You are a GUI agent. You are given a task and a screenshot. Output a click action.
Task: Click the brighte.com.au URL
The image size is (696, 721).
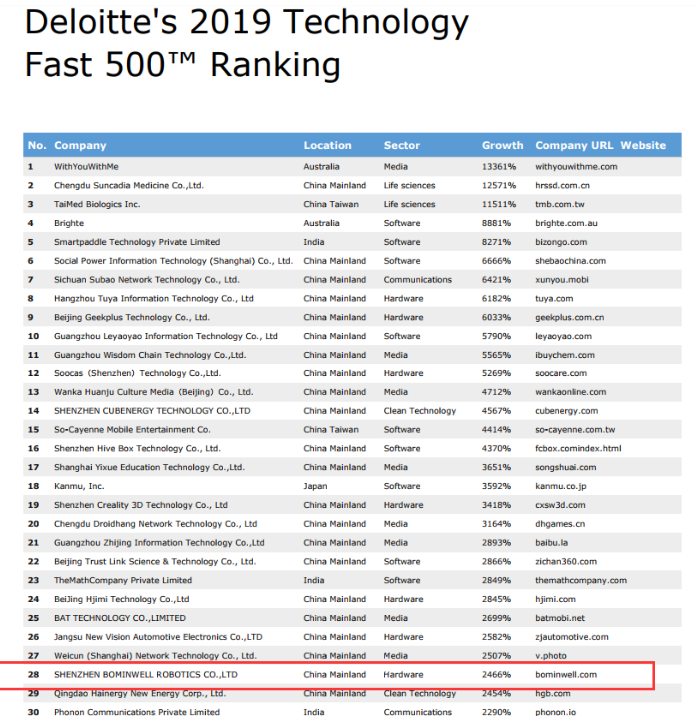566,223
